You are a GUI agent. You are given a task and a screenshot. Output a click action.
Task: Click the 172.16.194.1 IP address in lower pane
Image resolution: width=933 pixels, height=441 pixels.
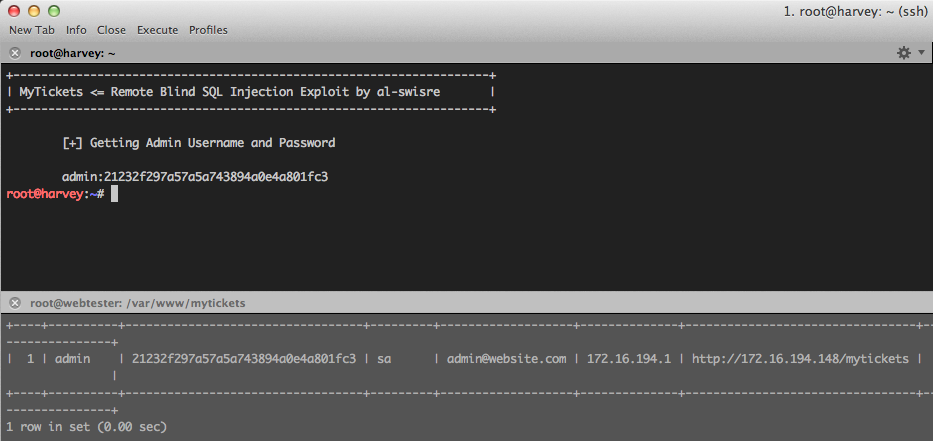[629, 359]
